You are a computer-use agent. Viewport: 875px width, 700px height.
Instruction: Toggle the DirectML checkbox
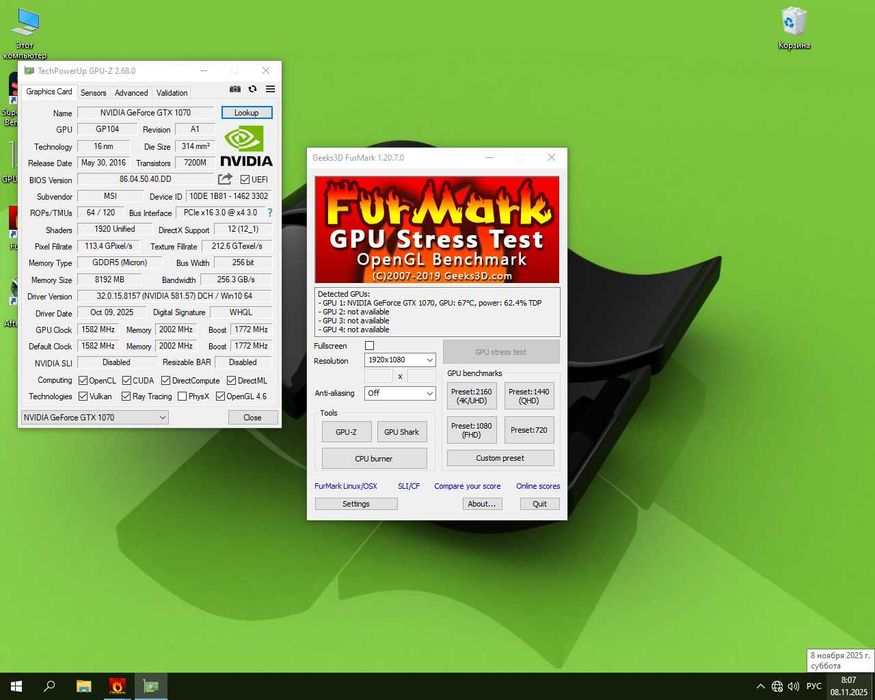click(x=232, y=381)
